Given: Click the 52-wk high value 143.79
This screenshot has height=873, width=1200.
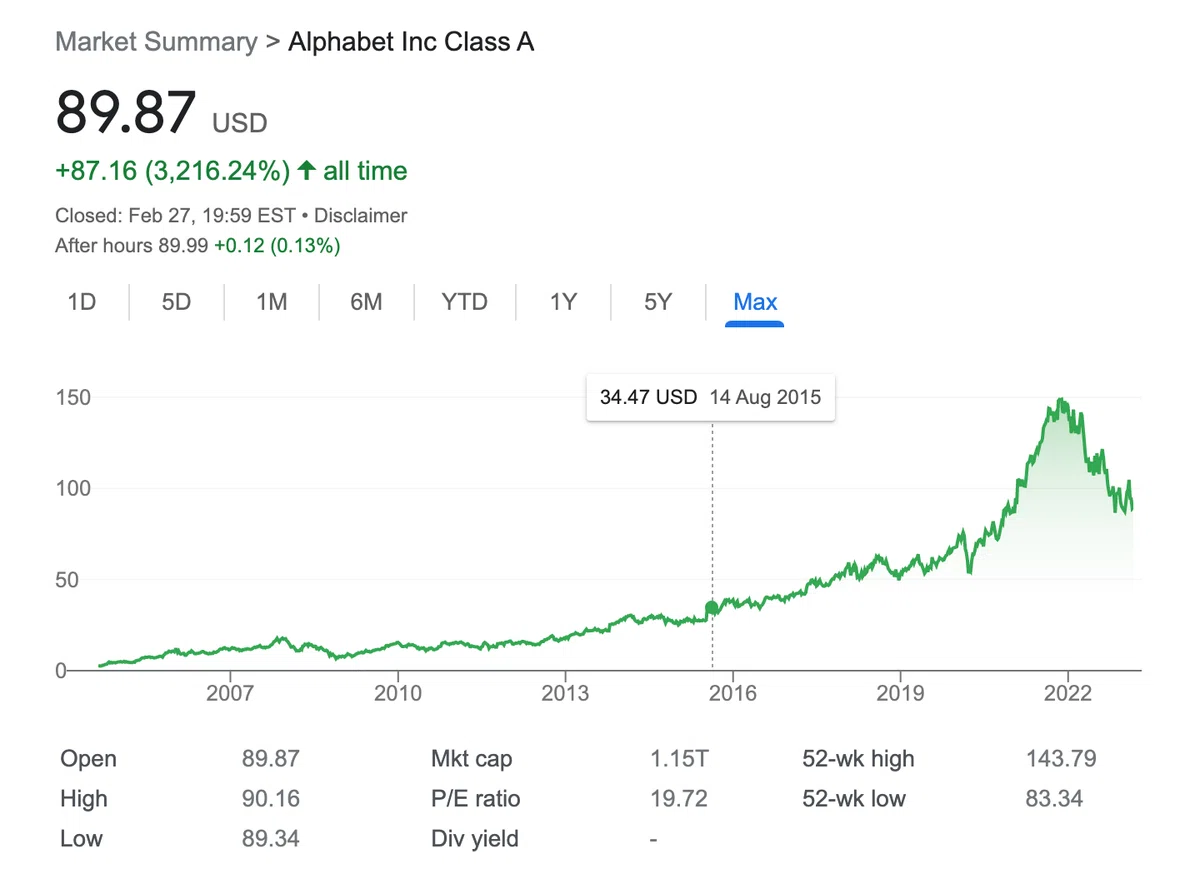Looking at the screenshot, I should coord(1061,759).
